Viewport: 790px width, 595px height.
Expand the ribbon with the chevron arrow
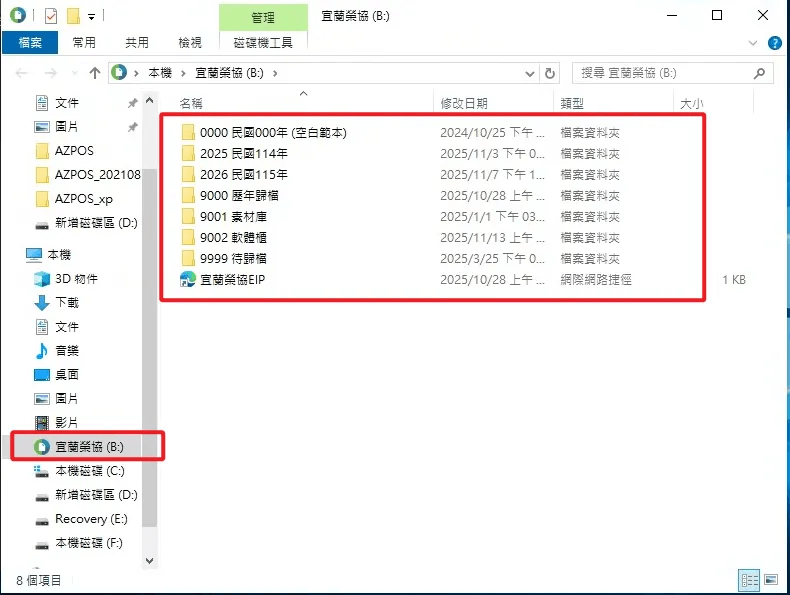[x=757, y=43]
